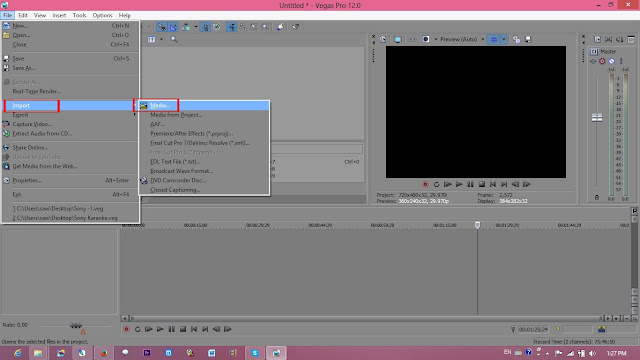Open the Overlays dropdown arrow
This screenshot has height=360, width=640.
pyautogui.click(x=504, y=40)
